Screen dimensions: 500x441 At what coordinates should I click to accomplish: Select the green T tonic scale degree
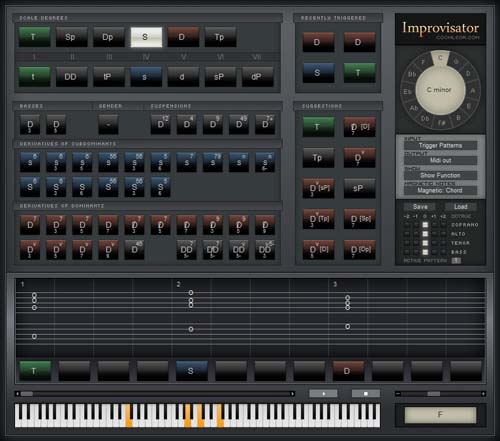coord(34,37)
